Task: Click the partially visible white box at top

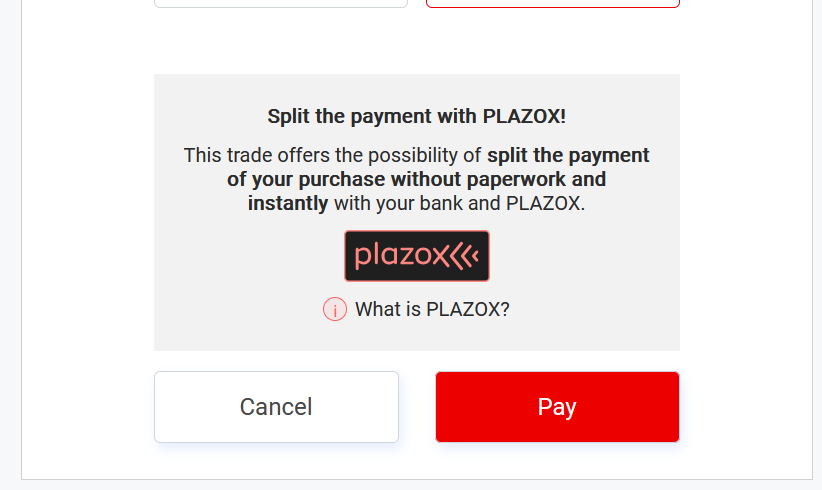Action: point(281,3)
